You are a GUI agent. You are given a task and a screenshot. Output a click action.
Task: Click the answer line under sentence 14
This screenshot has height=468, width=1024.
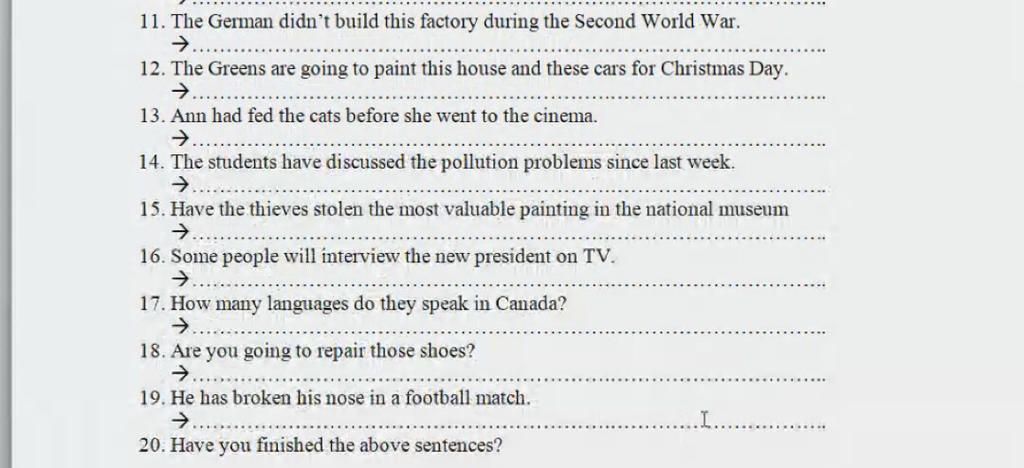510,191
